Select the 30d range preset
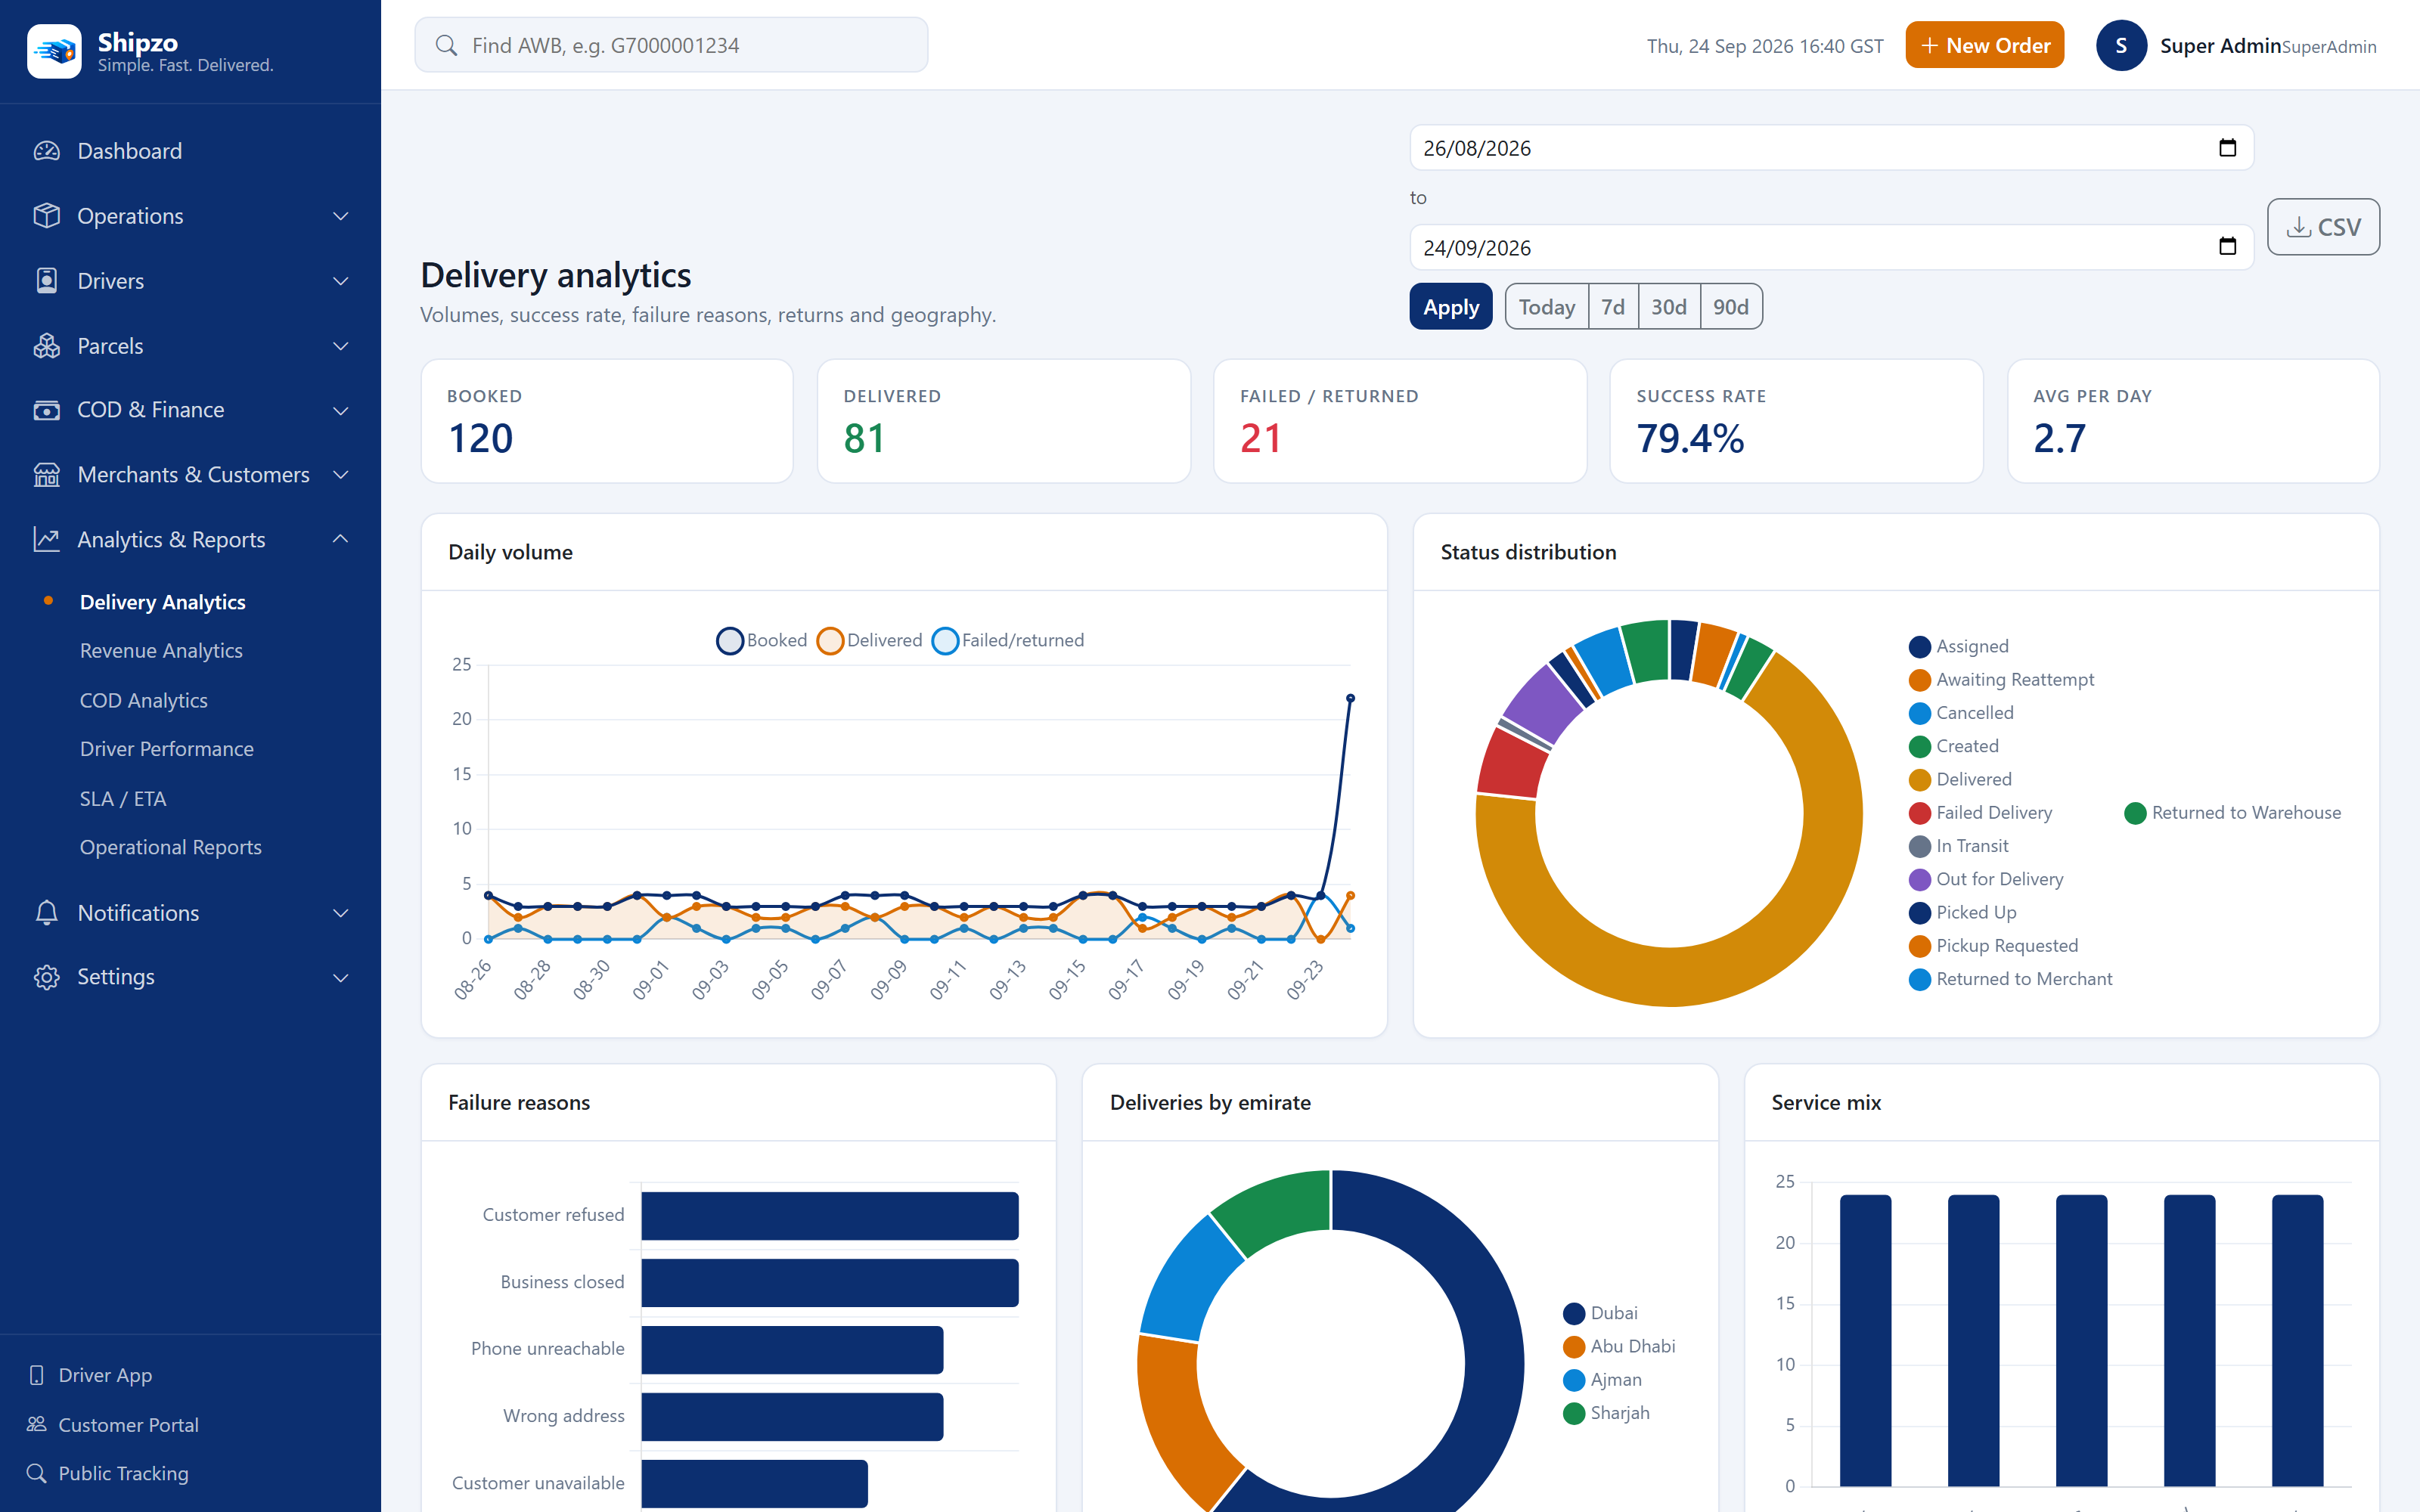 click(x=1668, y=307)
